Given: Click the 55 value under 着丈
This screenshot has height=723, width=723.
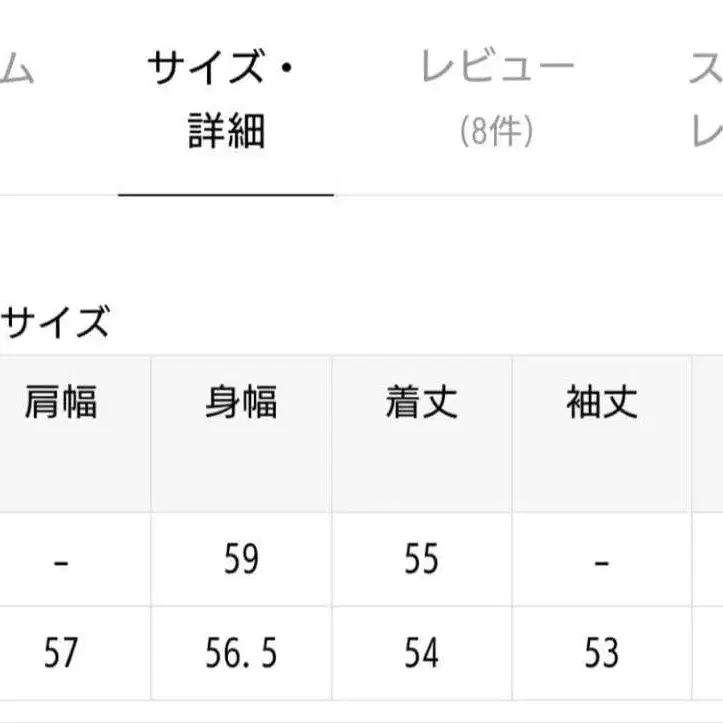Looking at the screenshot, I should tap(421, 560).
